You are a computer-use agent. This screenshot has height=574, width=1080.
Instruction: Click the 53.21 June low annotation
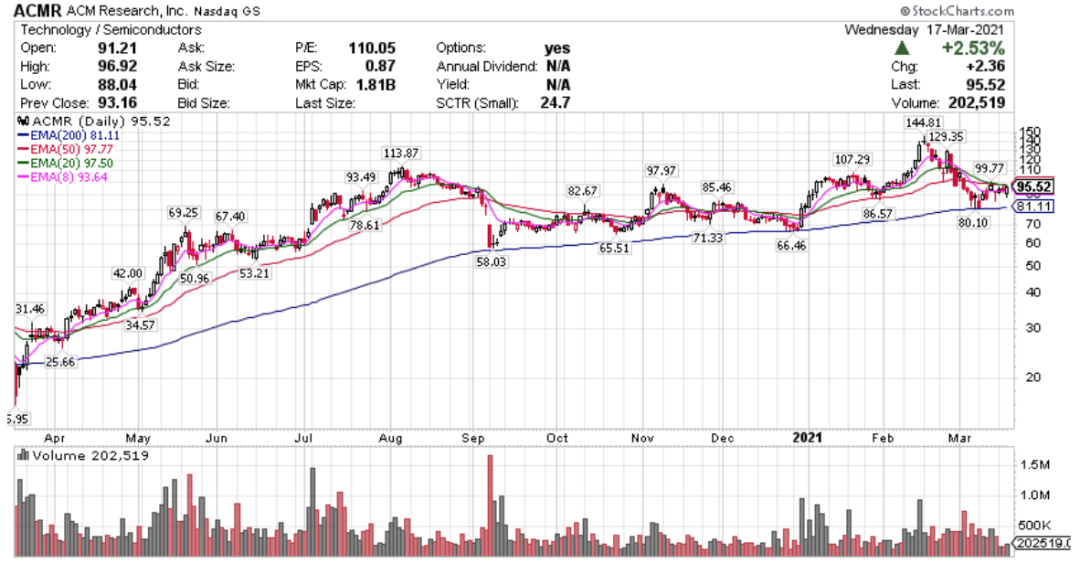click(x=255, y=274)
